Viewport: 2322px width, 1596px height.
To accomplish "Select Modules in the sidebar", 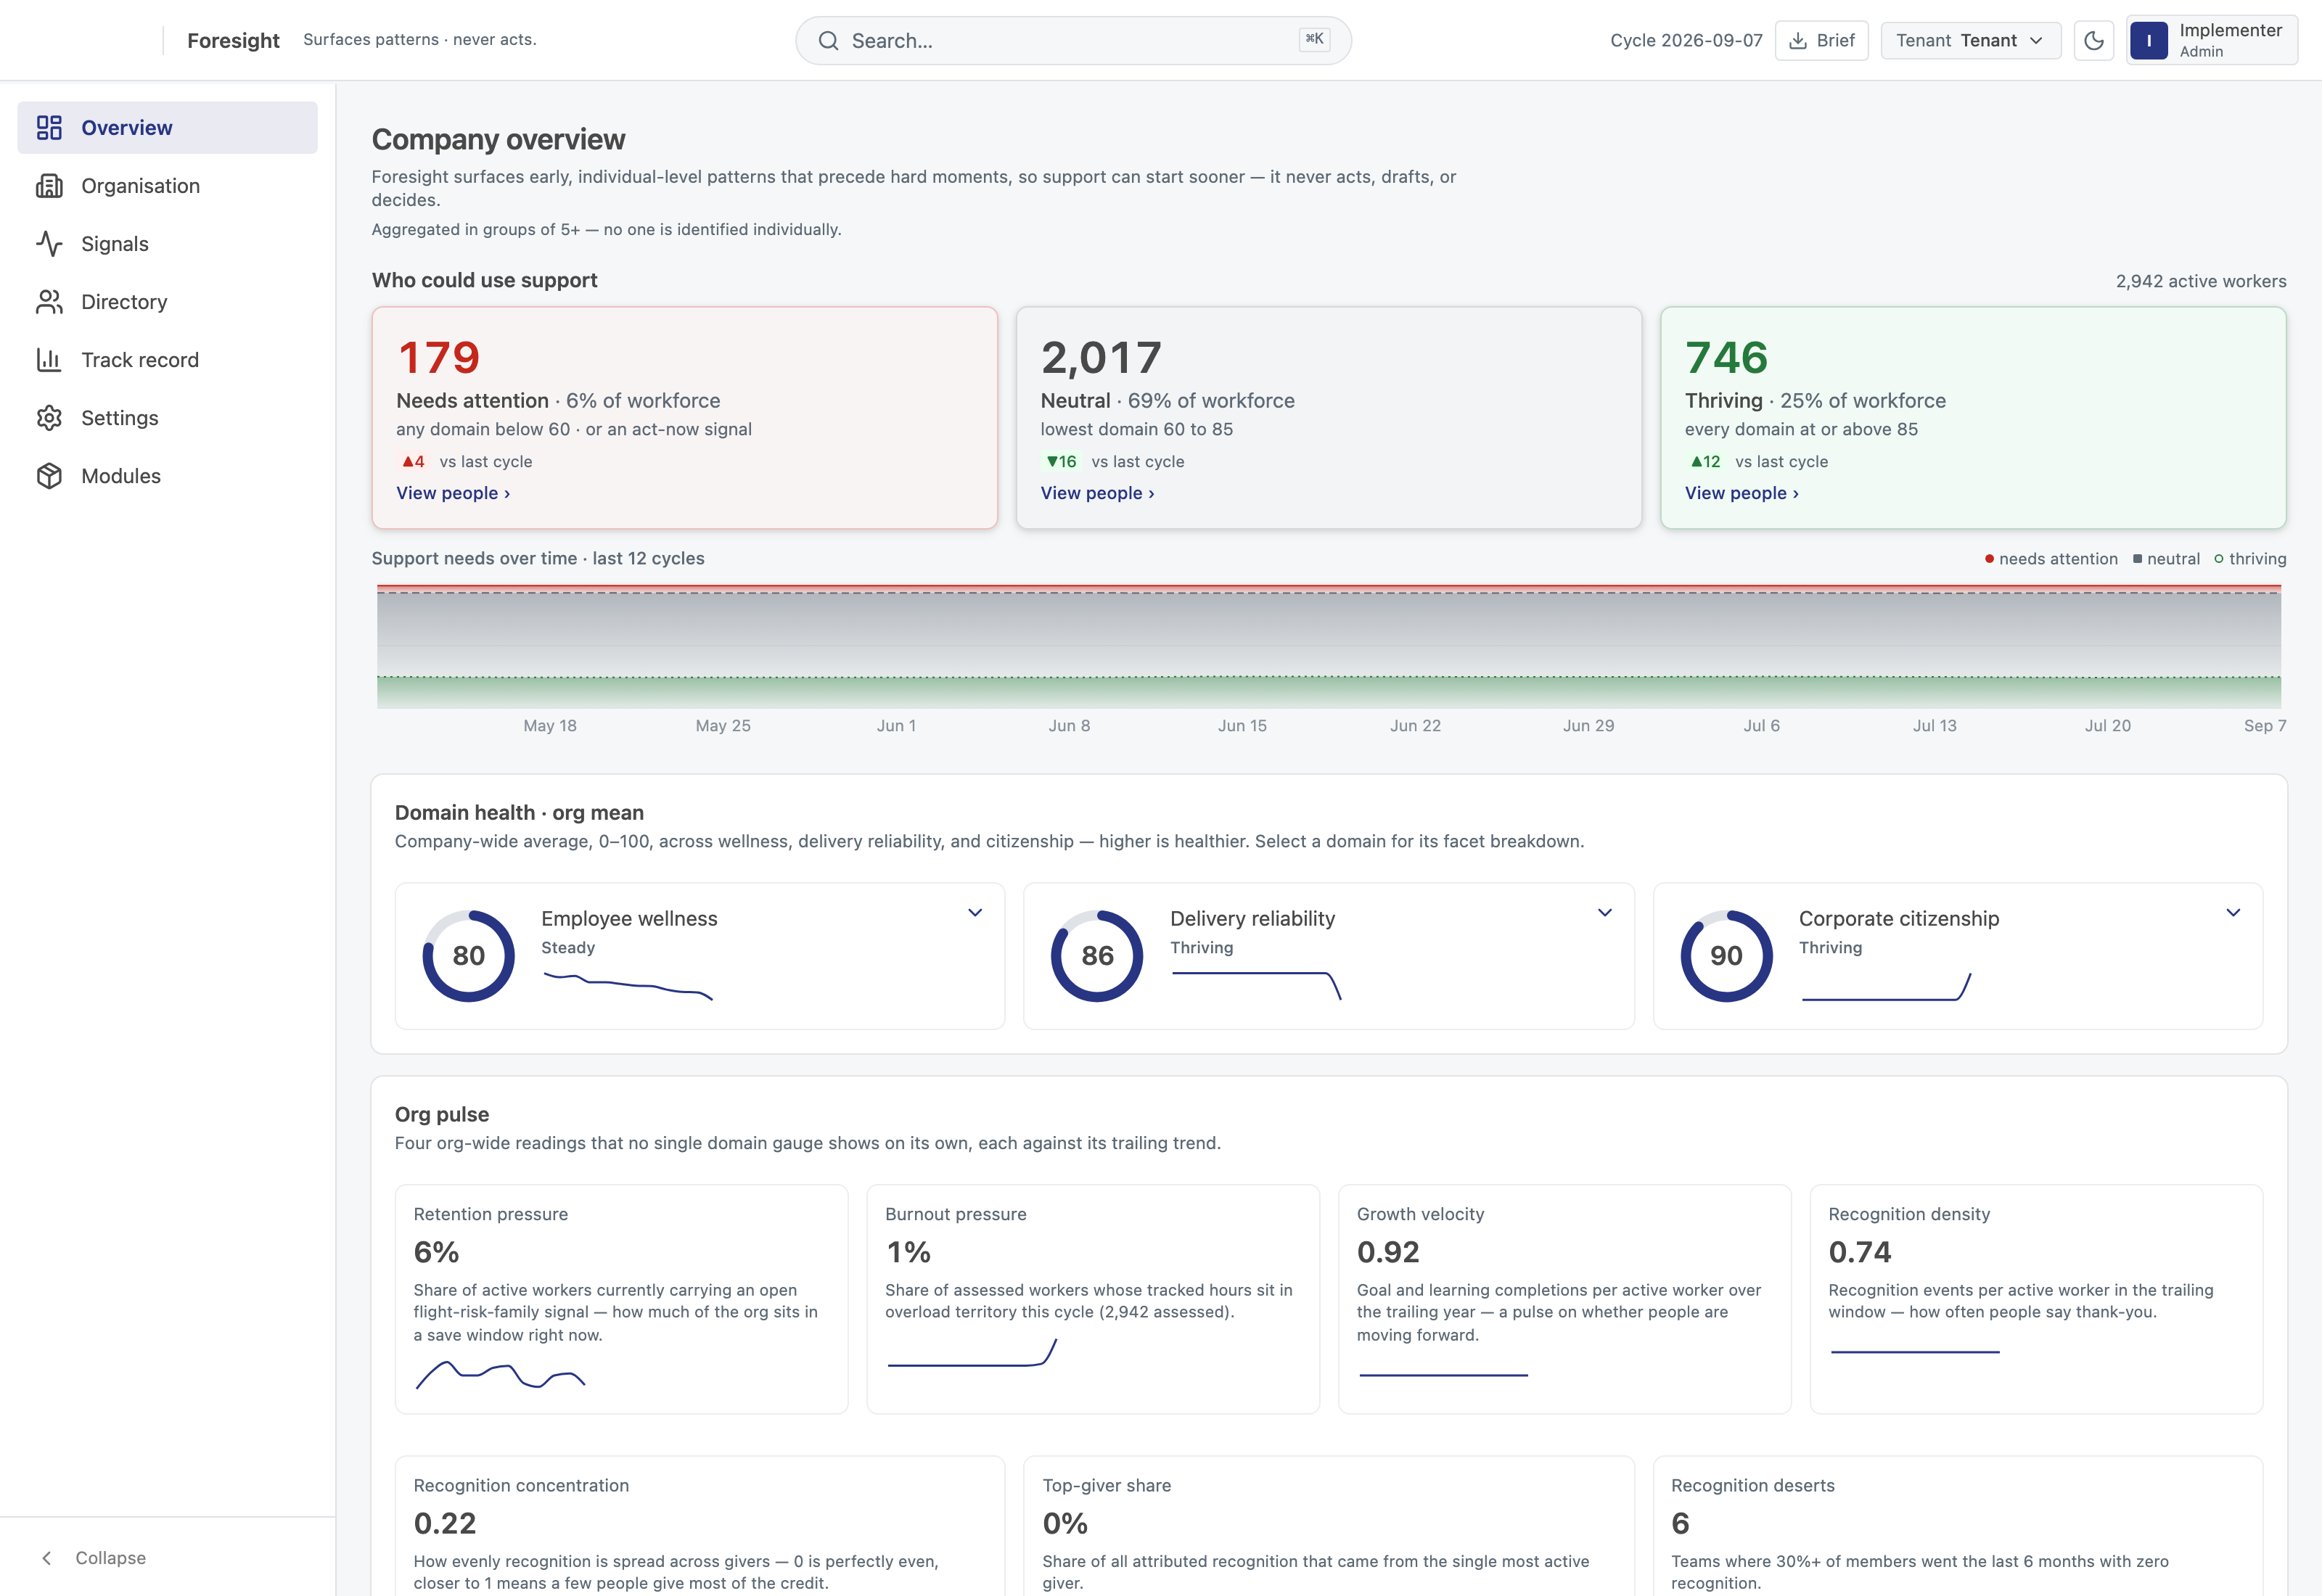I will point(167,476).
